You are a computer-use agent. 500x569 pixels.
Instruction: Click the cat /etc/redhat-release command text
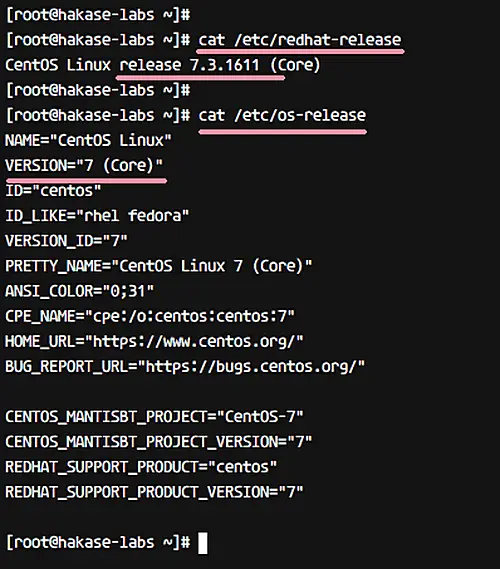[x=300, y=40]
